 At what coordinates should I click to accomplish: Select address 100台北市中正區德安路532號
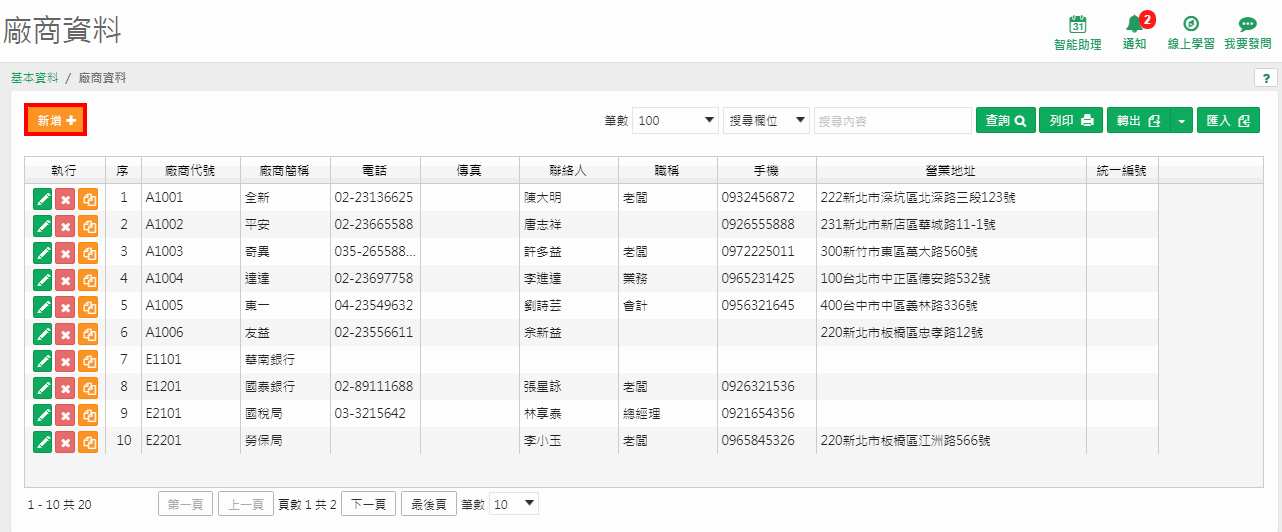[951, 279]
